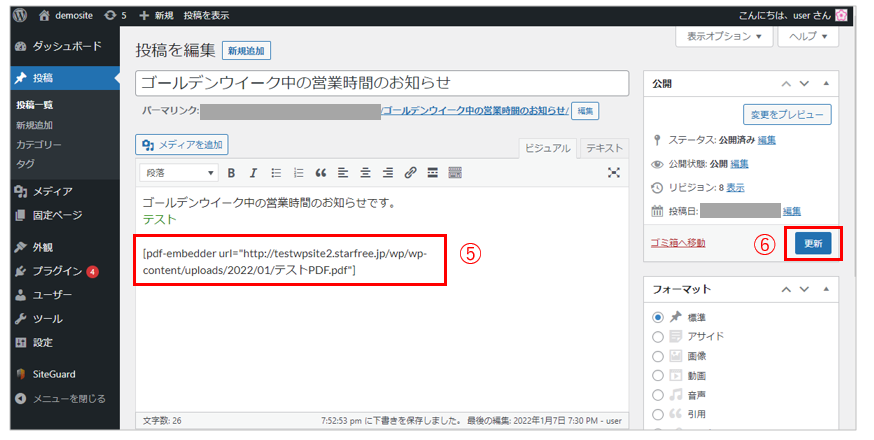This screenshot has width=874, height=440.
Task: Toggle the distraction-free fullscreen editor icon
Action: [x=614, y=172]
